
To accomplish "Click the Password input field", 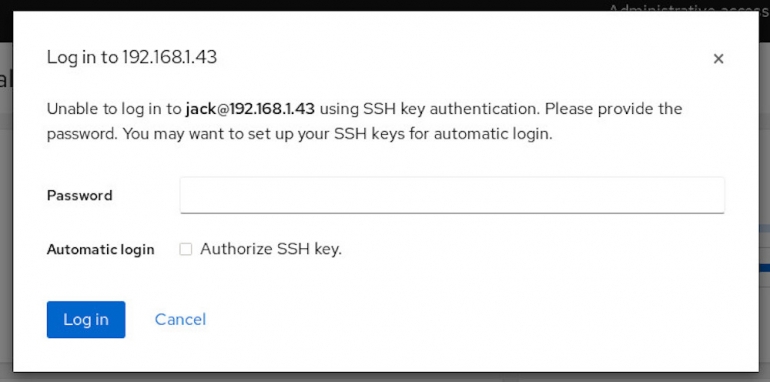I will (452, 195).
